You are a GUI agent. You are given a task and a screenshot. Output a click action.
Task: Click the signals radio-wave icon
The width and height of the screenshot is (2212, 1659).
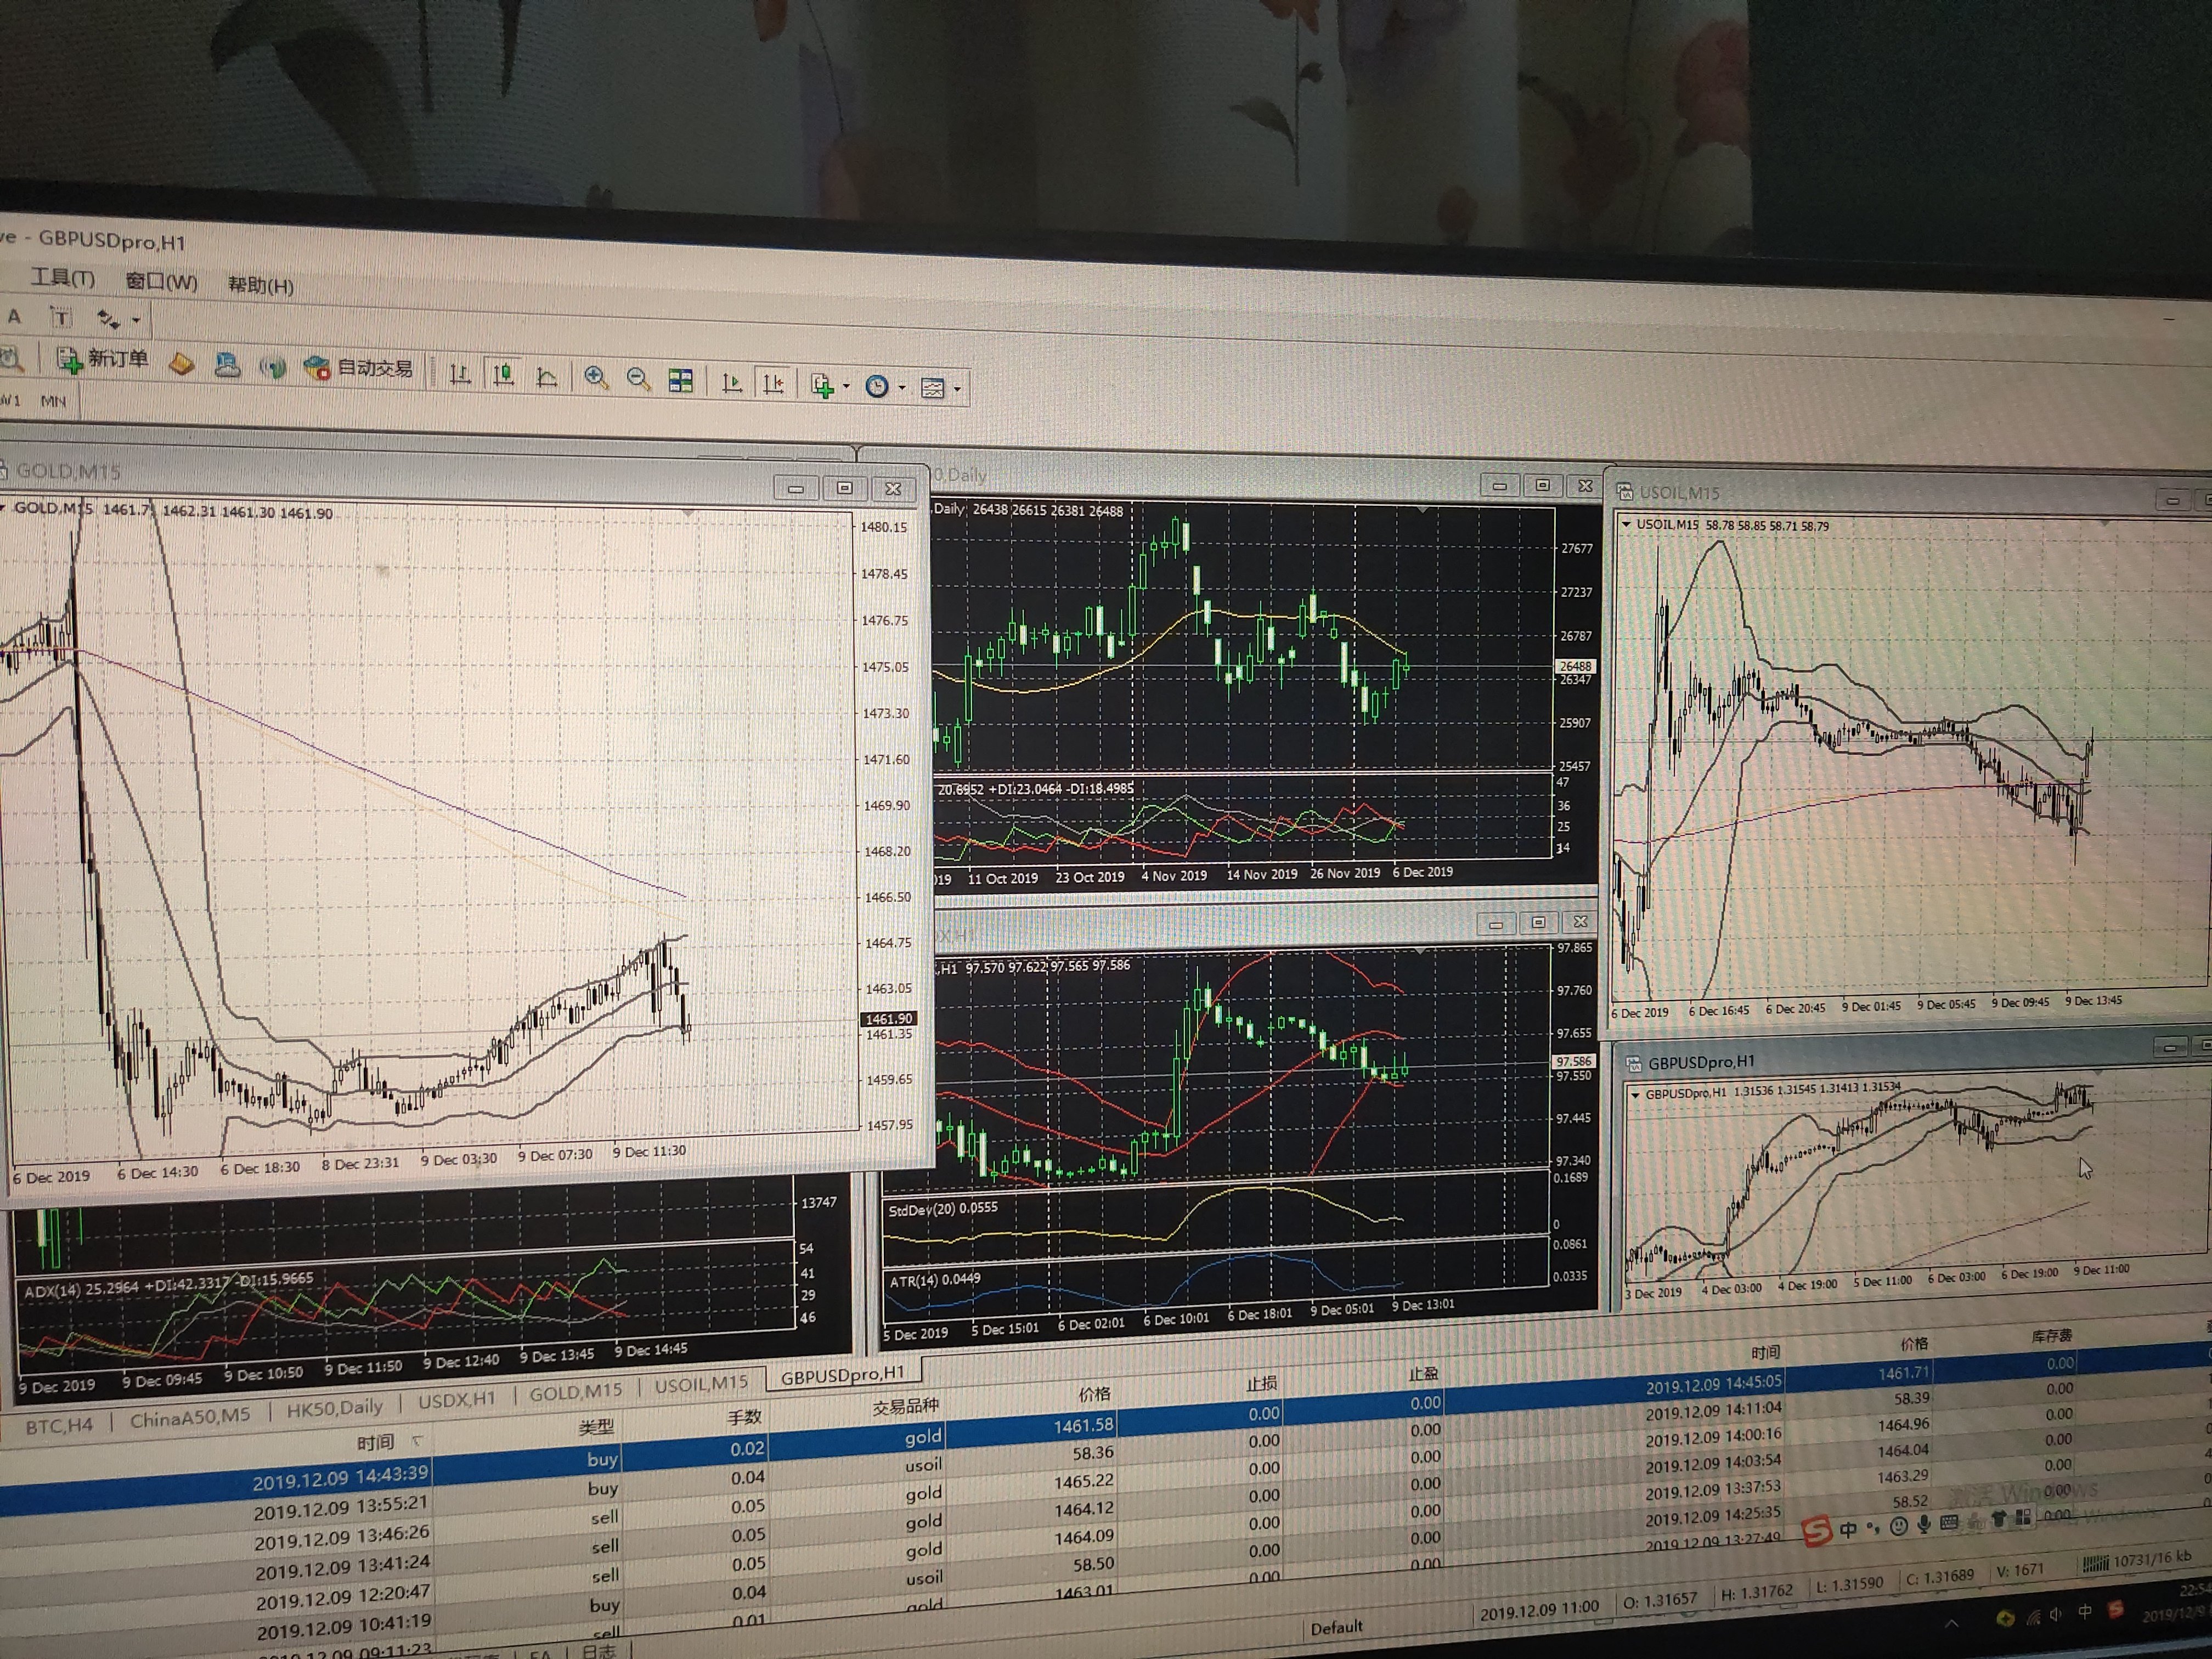(272, 368)
